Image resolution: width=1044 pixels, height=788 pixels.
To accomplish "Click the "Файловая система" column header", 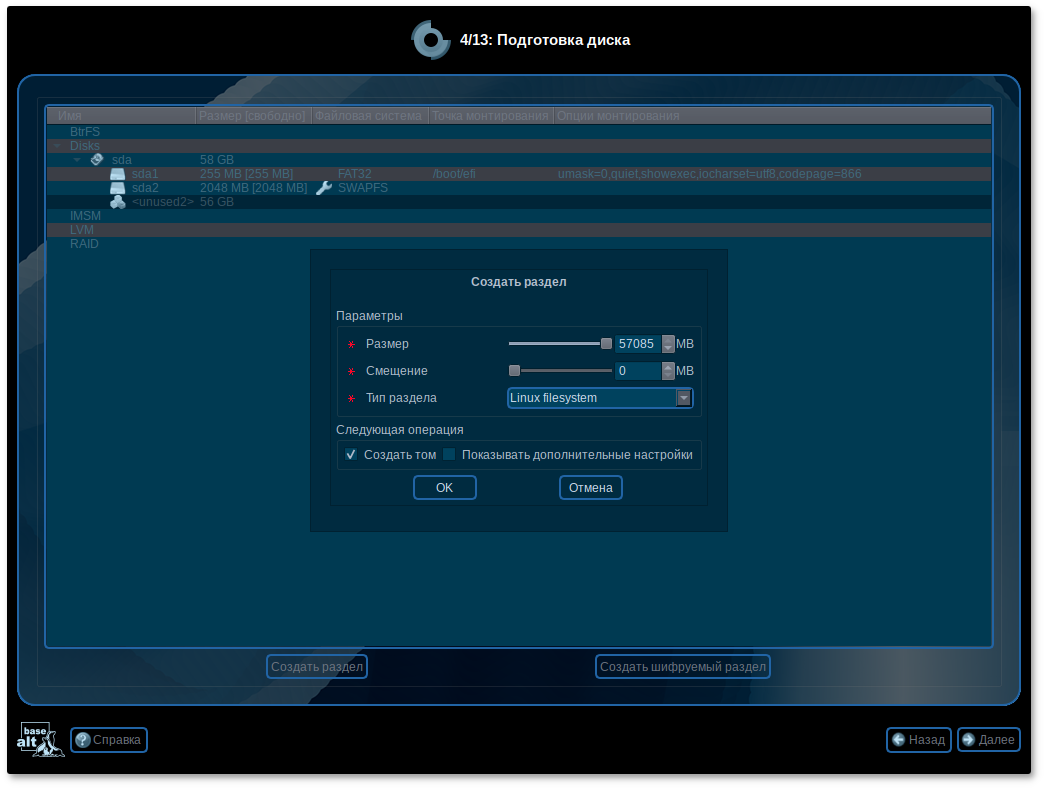I will (369, 116).
